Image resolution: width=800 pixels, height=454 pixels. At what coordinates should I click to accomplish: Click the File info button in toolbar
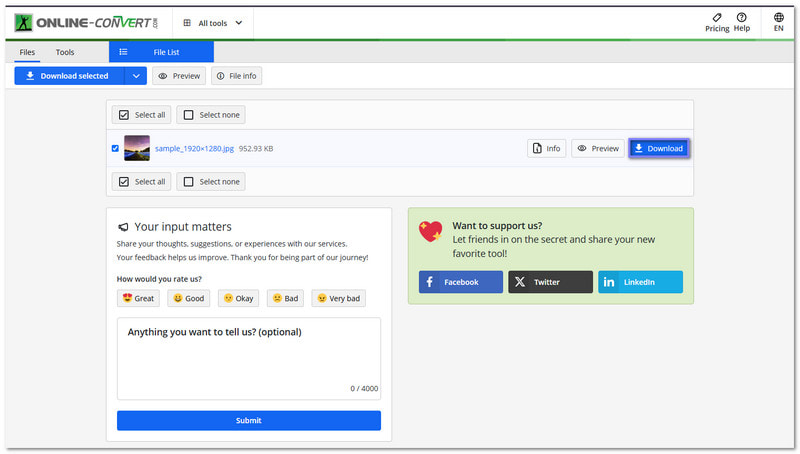click(x=236, y=76)
